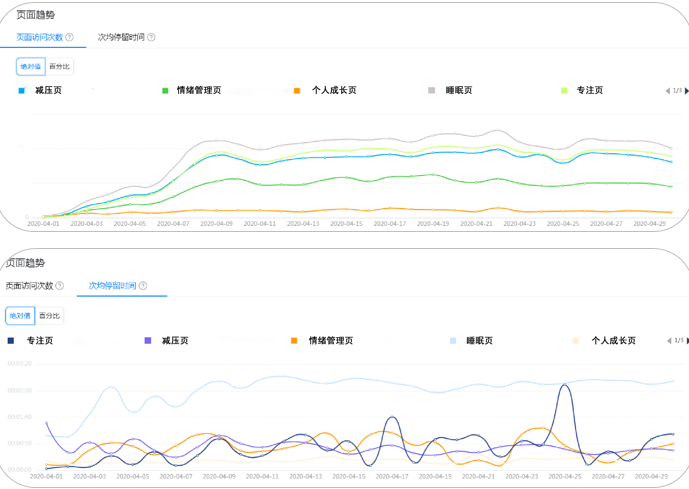This screenshot has width=689, height=489.
Task: Select 百分比 option in the upper chart
Action: (60, 67)
